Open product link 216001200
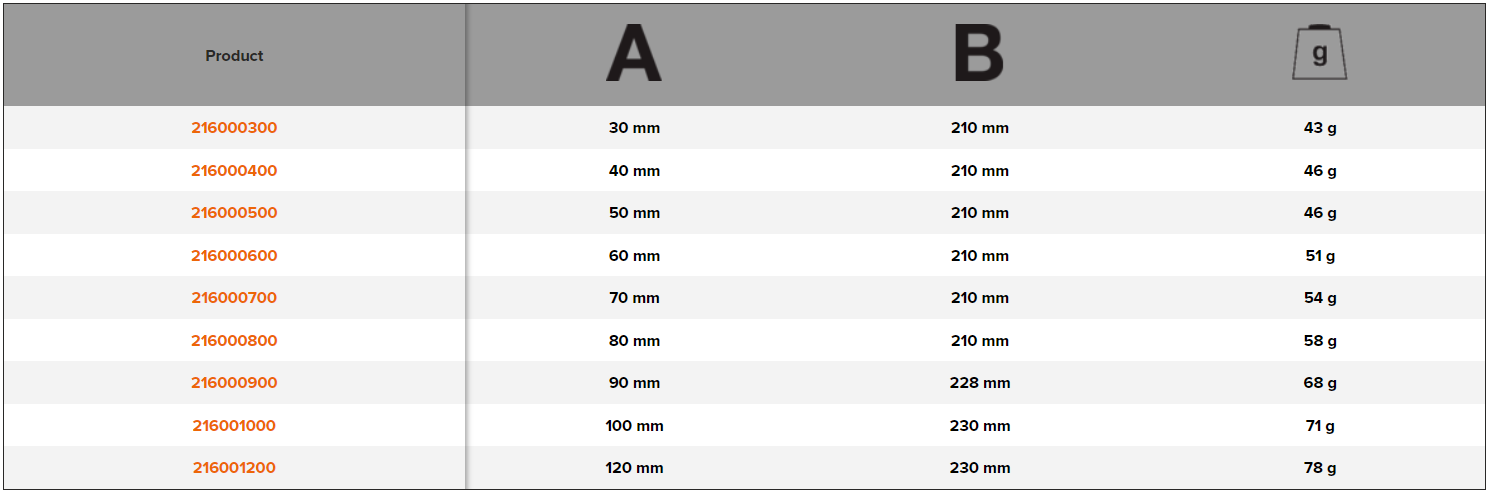Screen dimensions: 1489x492 (234, 468)
